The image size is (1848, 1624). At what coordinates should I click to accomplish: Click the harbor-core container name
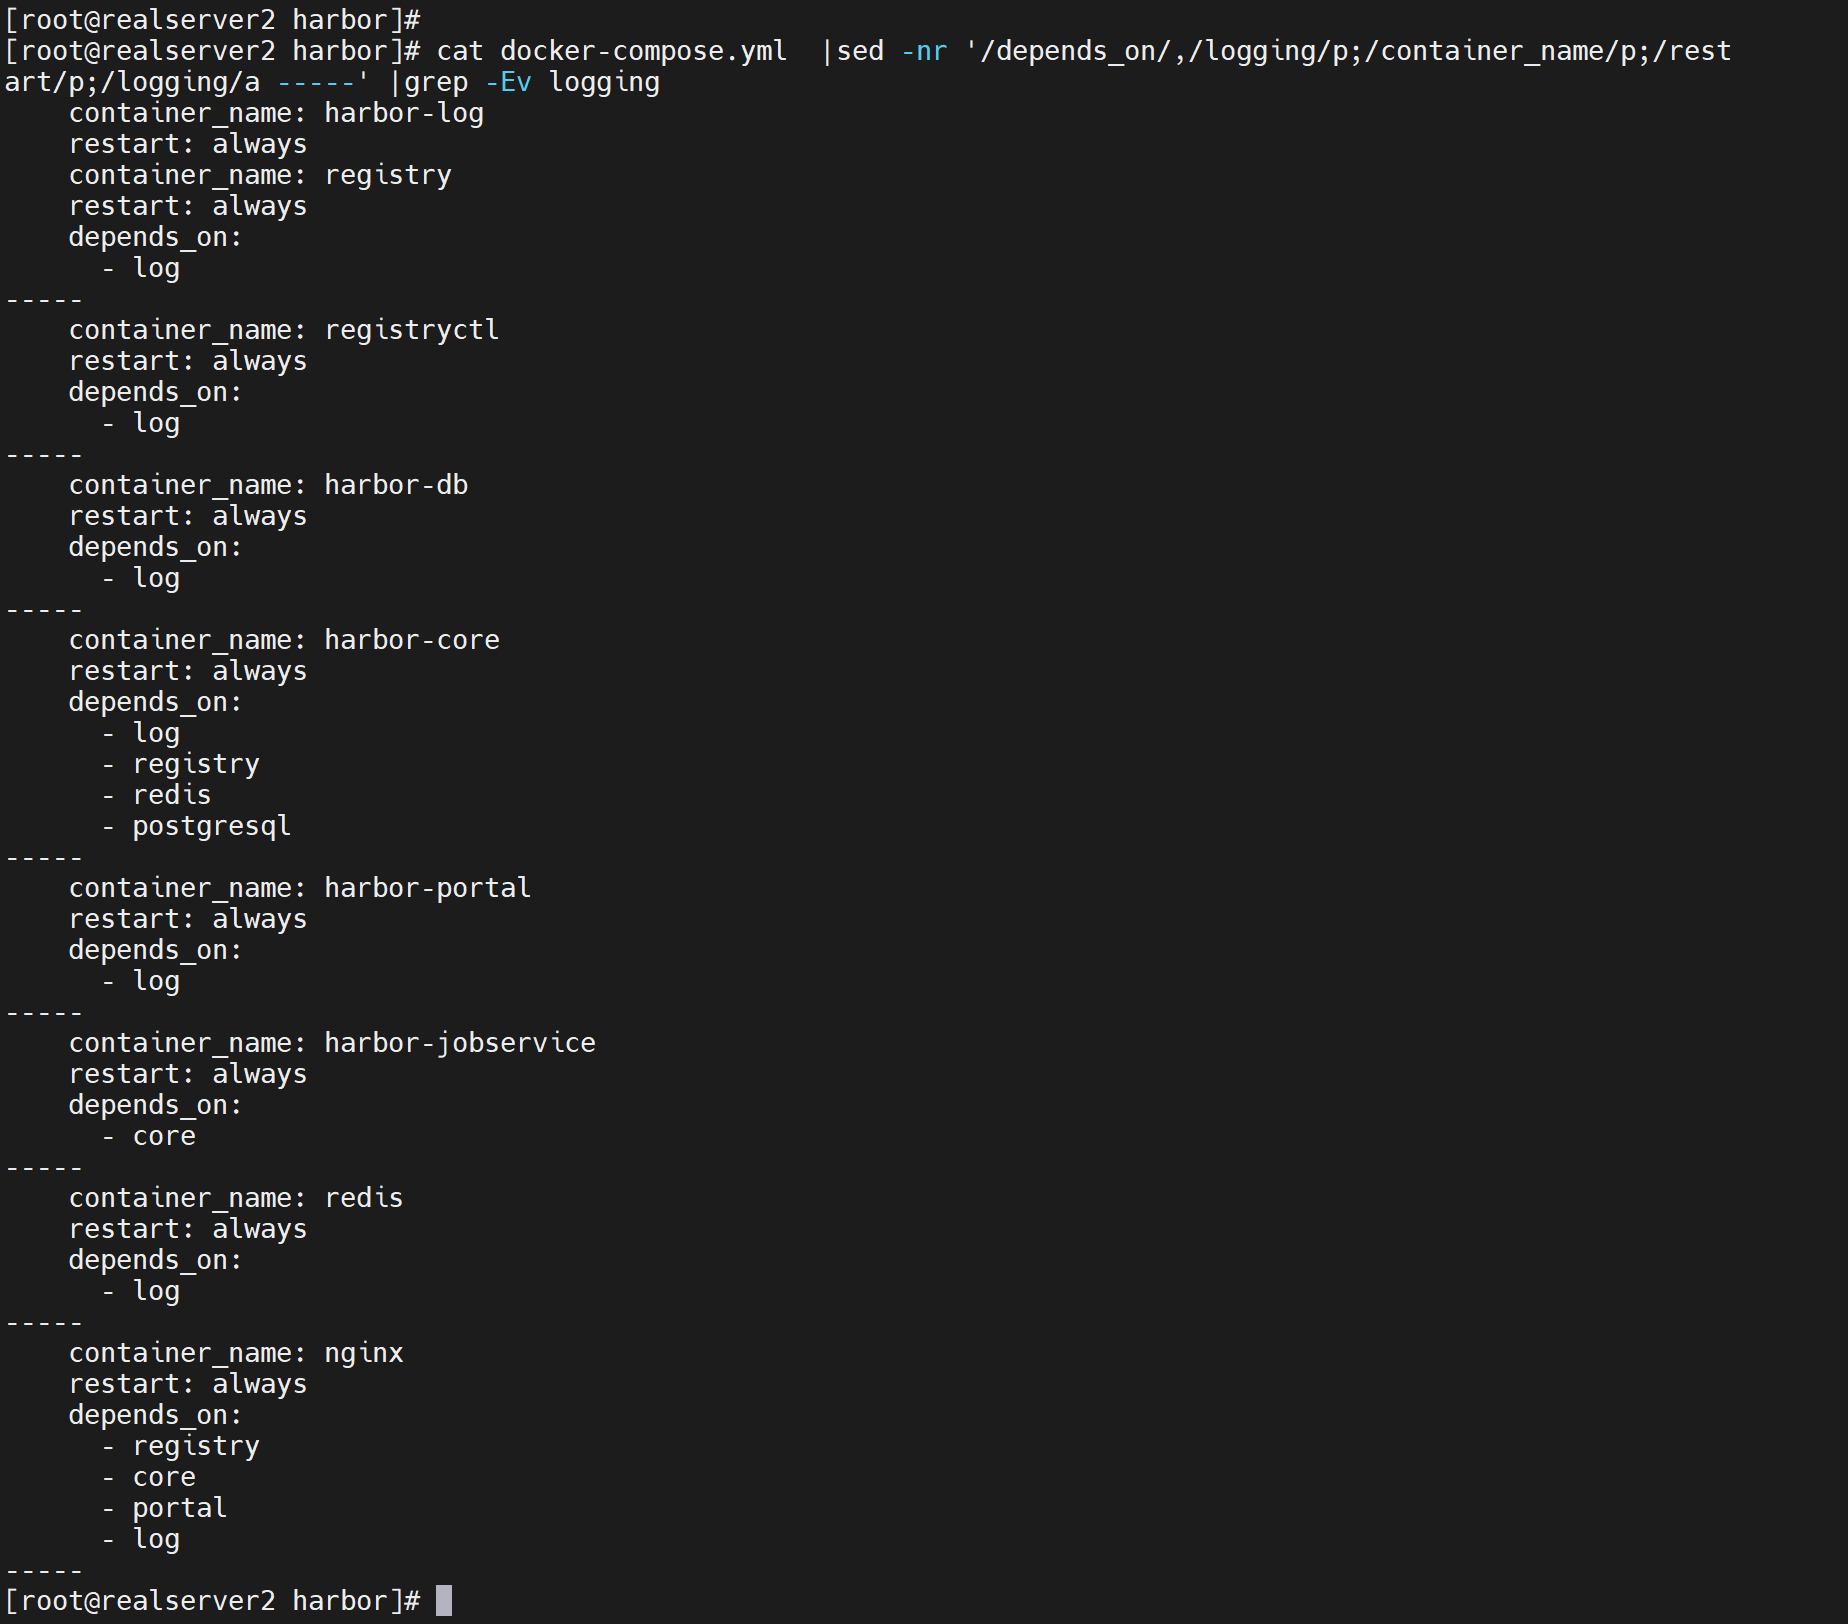[x=412, y=640]
